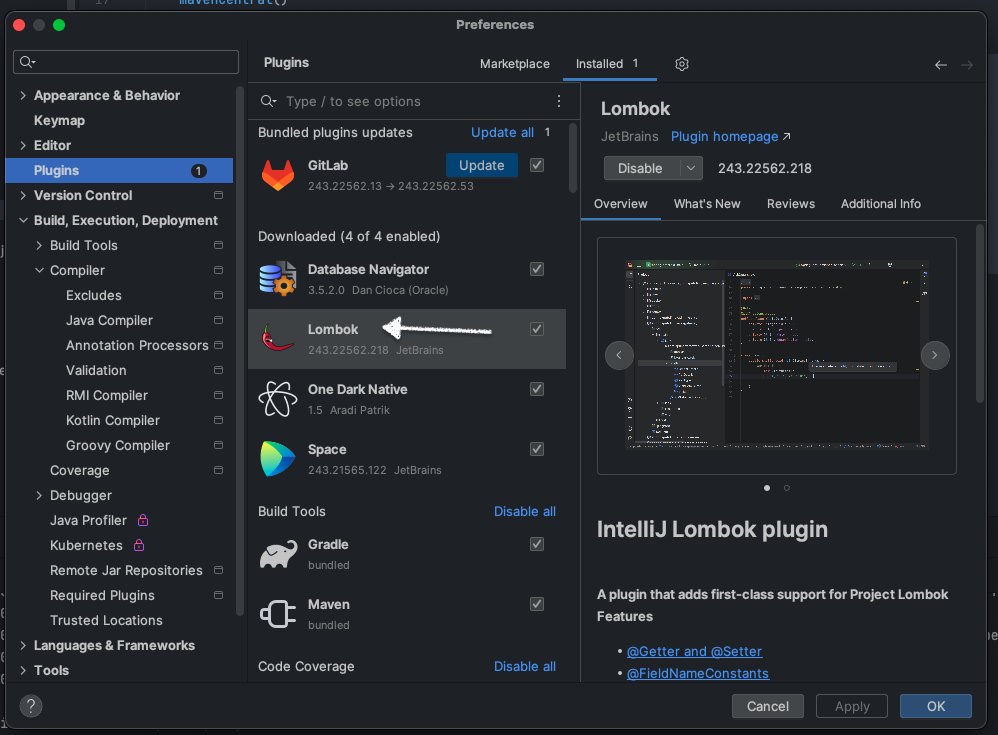
Task: Click project-level icon next to Kotlin Compiler
Action: tap(218, 420)
